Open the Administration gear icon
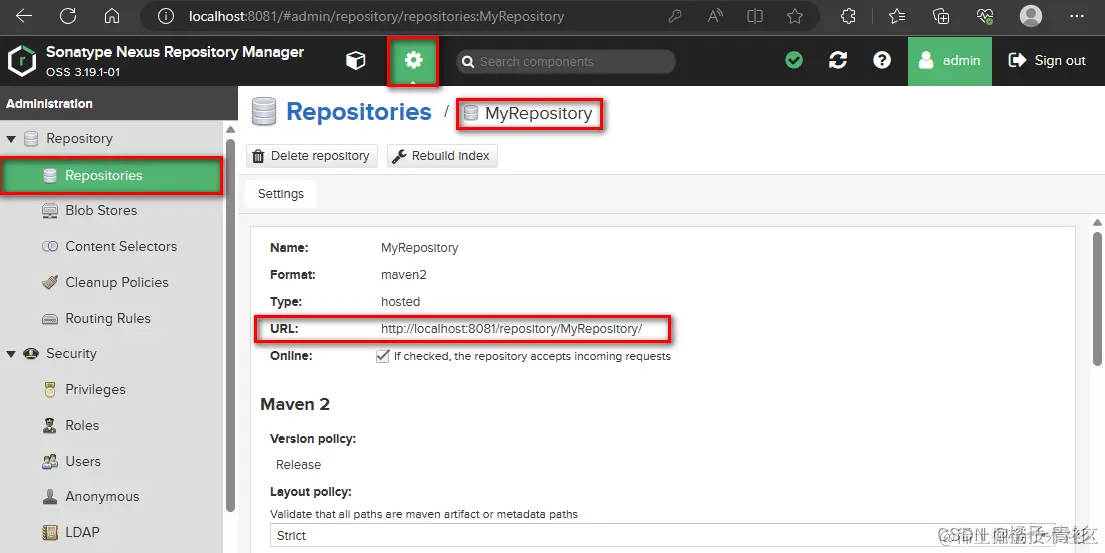The image size is (1105, 553). click(413, 61)
